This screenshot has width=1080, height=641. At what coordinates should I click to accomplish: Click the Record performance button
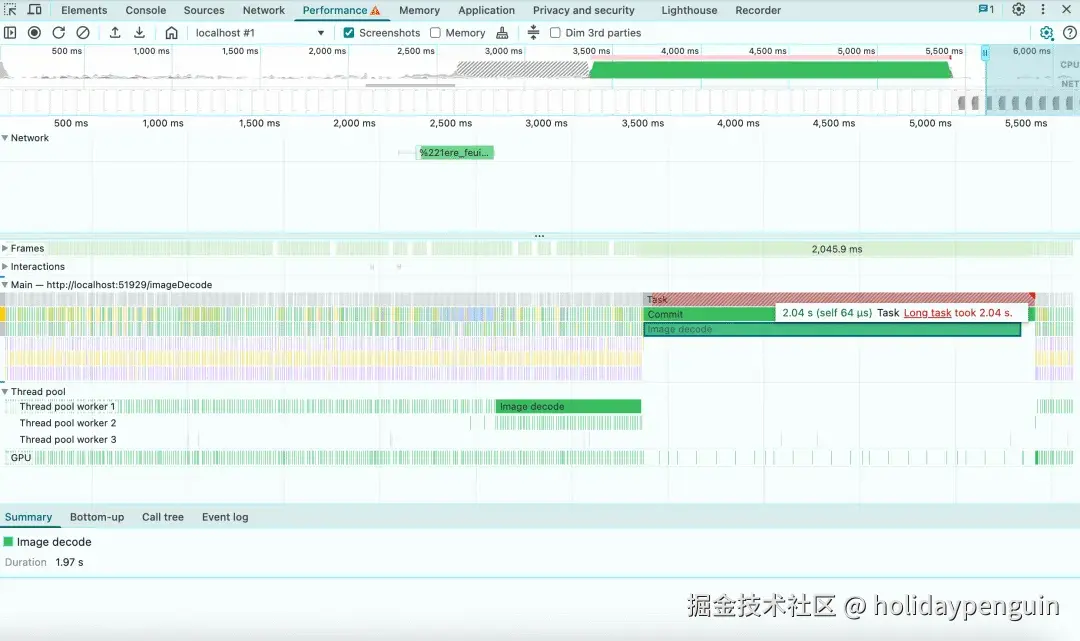[x=34, y=33]
